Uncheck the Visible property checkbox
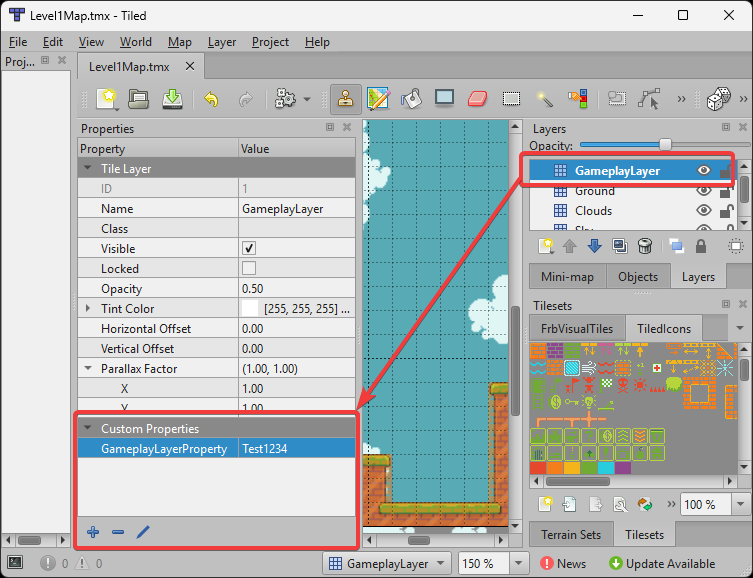 [249, 249]
